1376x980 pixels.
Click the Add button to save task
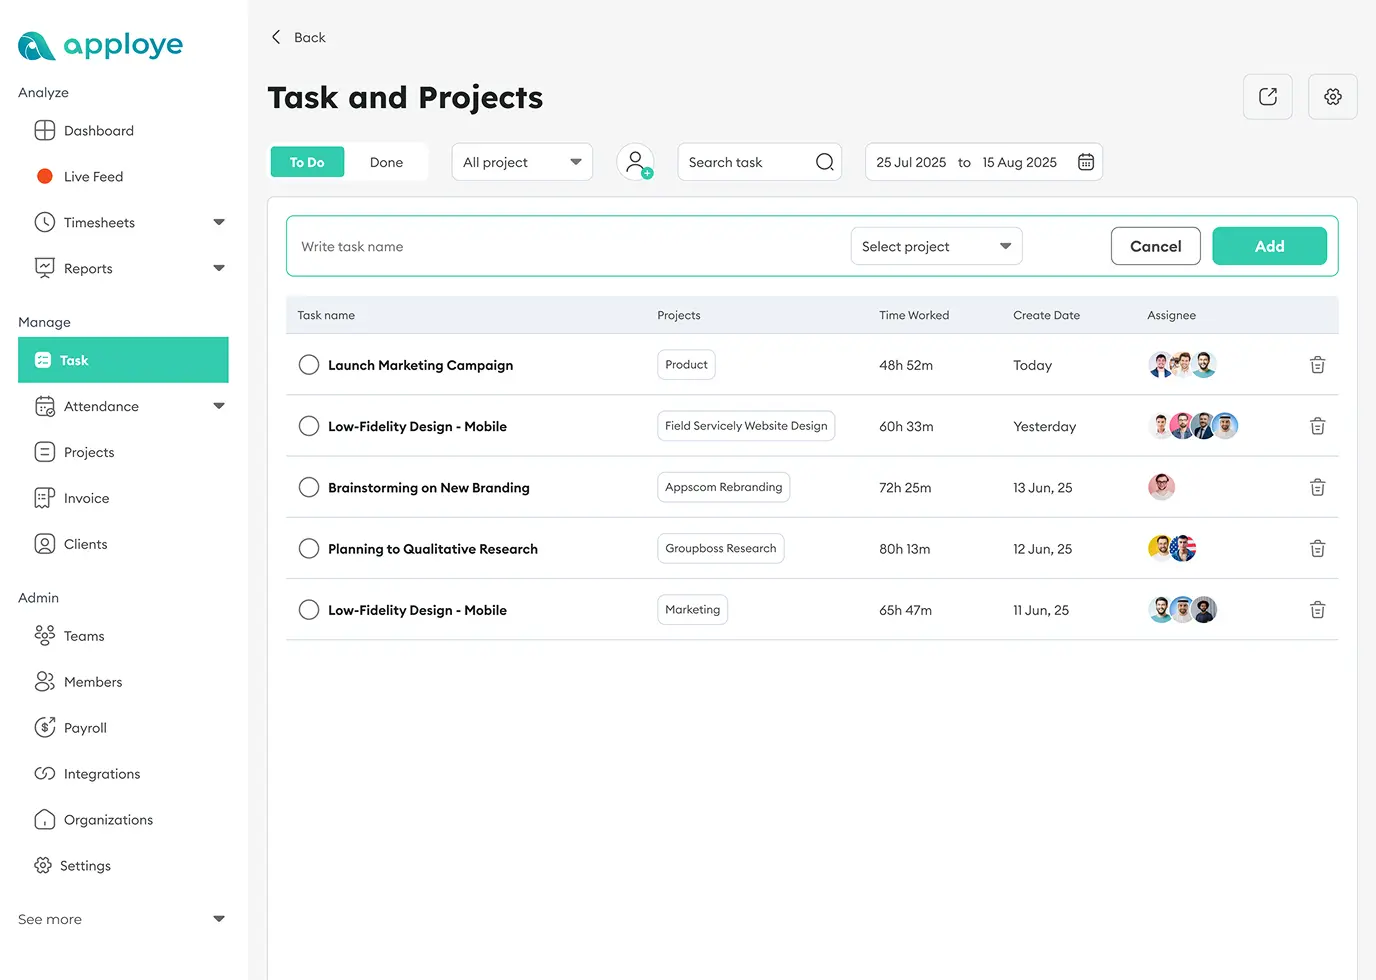1269,246
